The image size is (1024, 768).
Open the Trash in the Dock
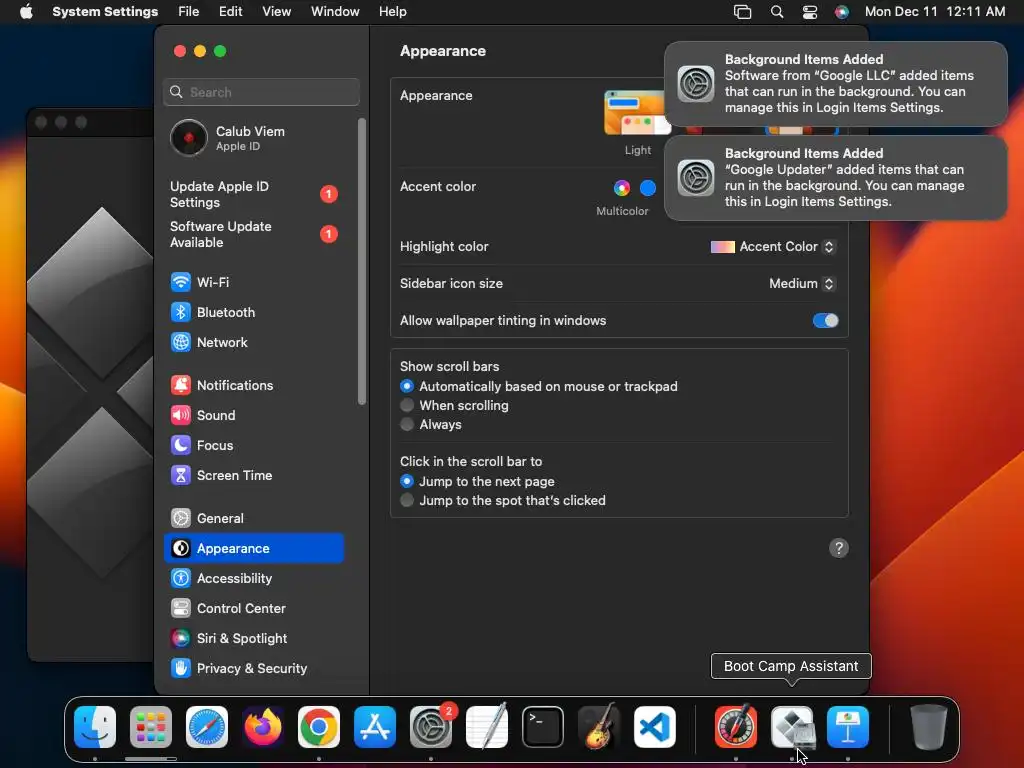(x=929, y=727)
